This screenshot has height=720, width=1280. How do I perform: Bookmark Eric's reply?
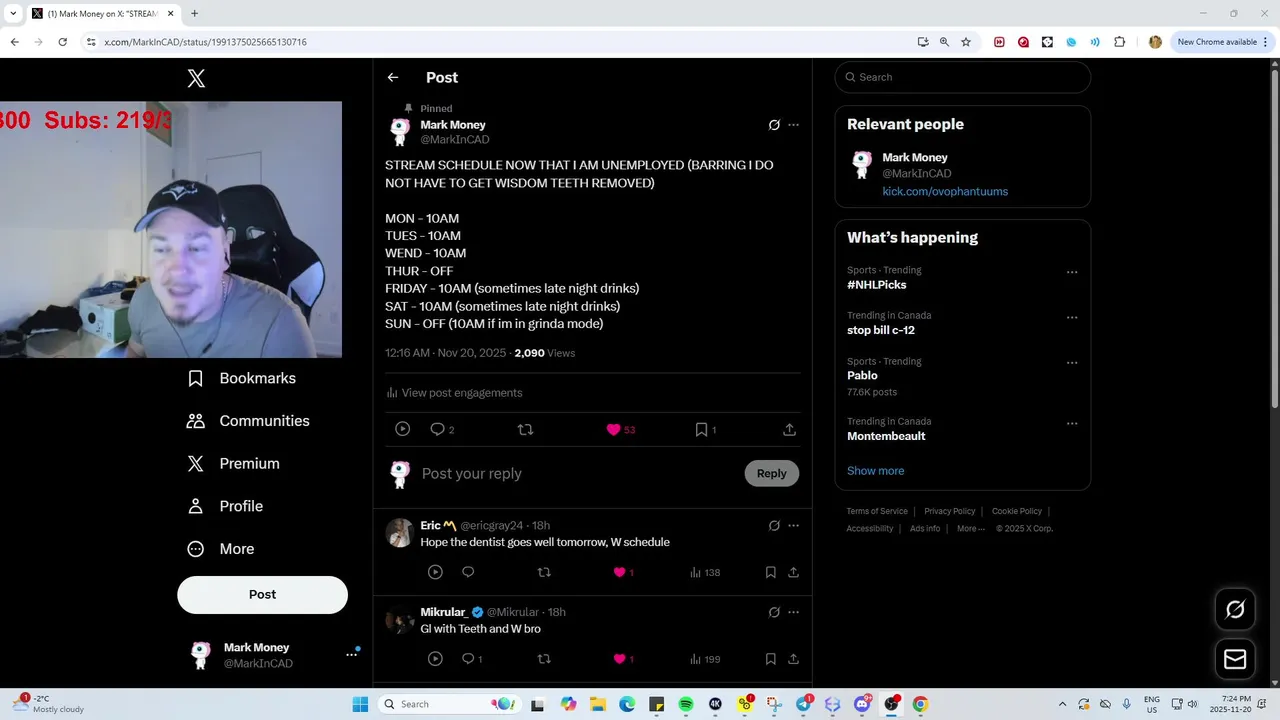click(x=771, y=572)
